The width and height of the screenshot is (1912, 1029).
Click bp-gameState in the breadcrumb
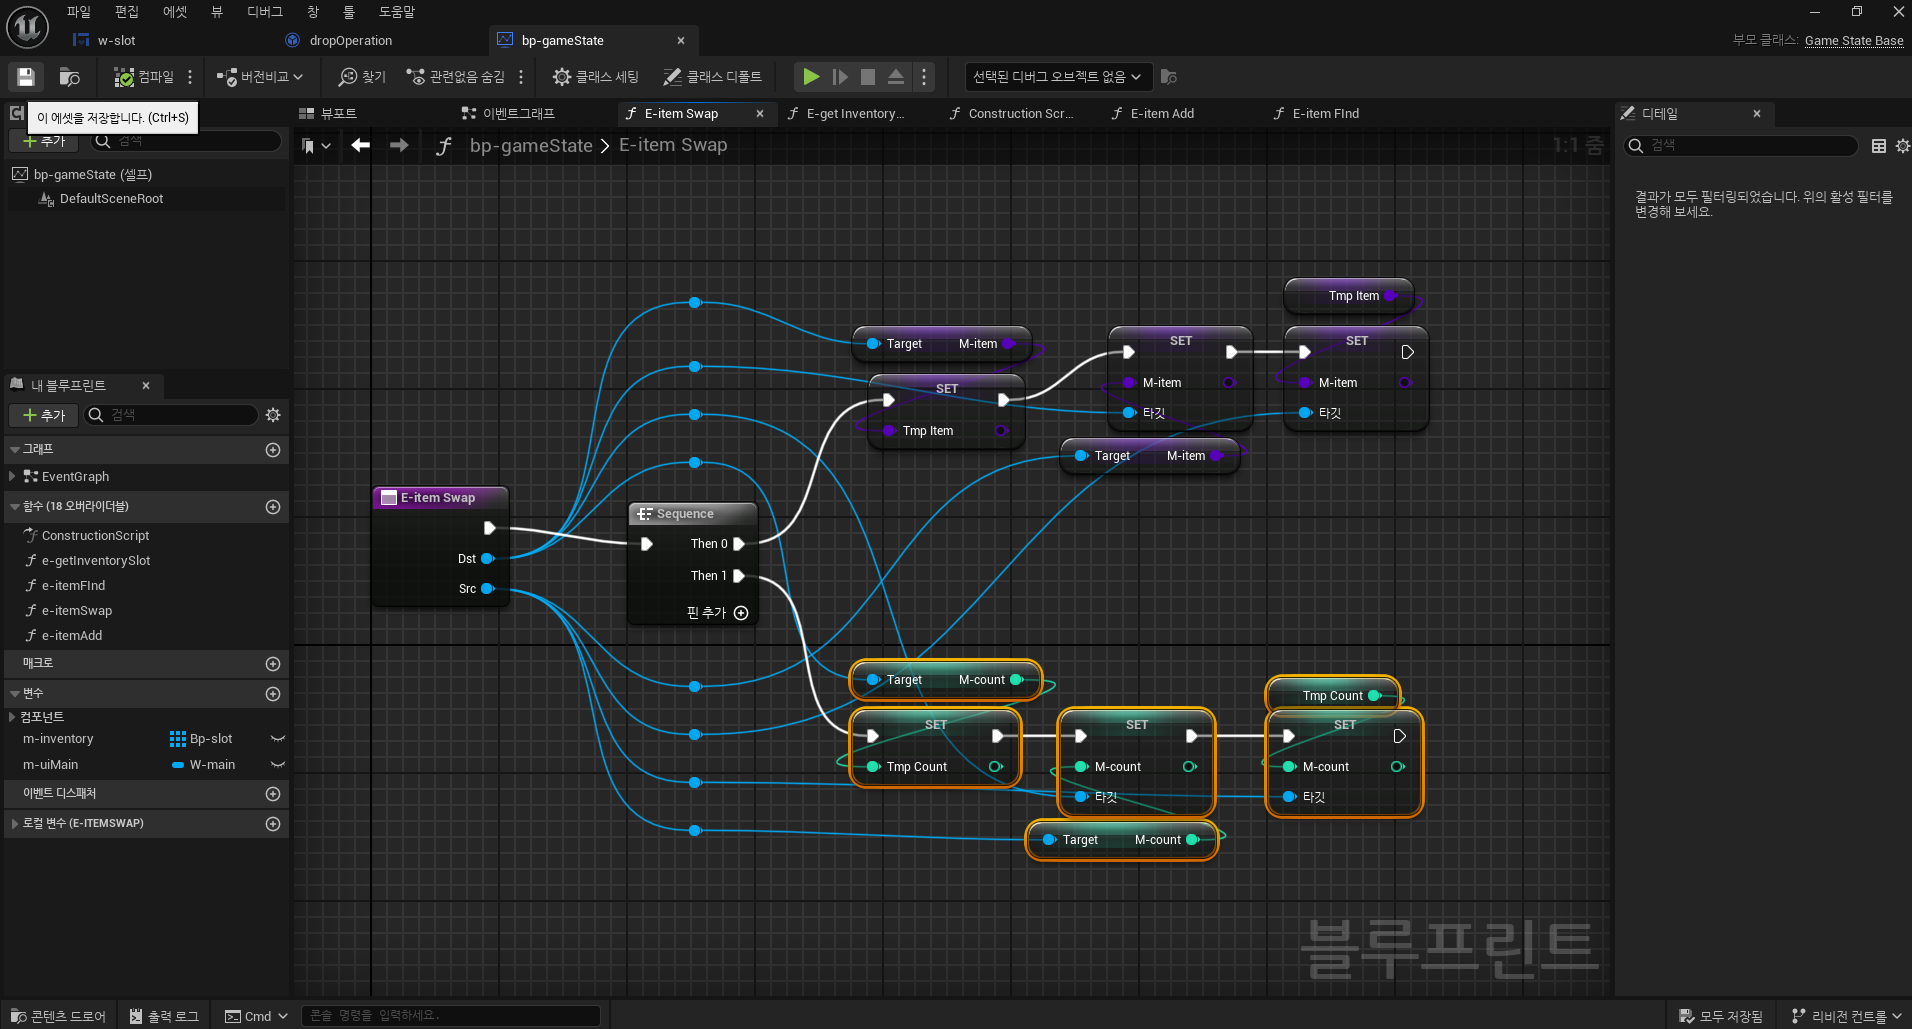click(x=531, y=146)
